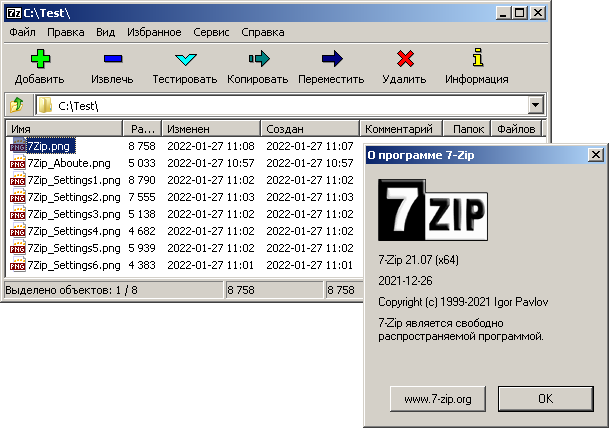
Task: Click the green plus Добавить icon
Action: pyautogui.click(x=40, y=59)
